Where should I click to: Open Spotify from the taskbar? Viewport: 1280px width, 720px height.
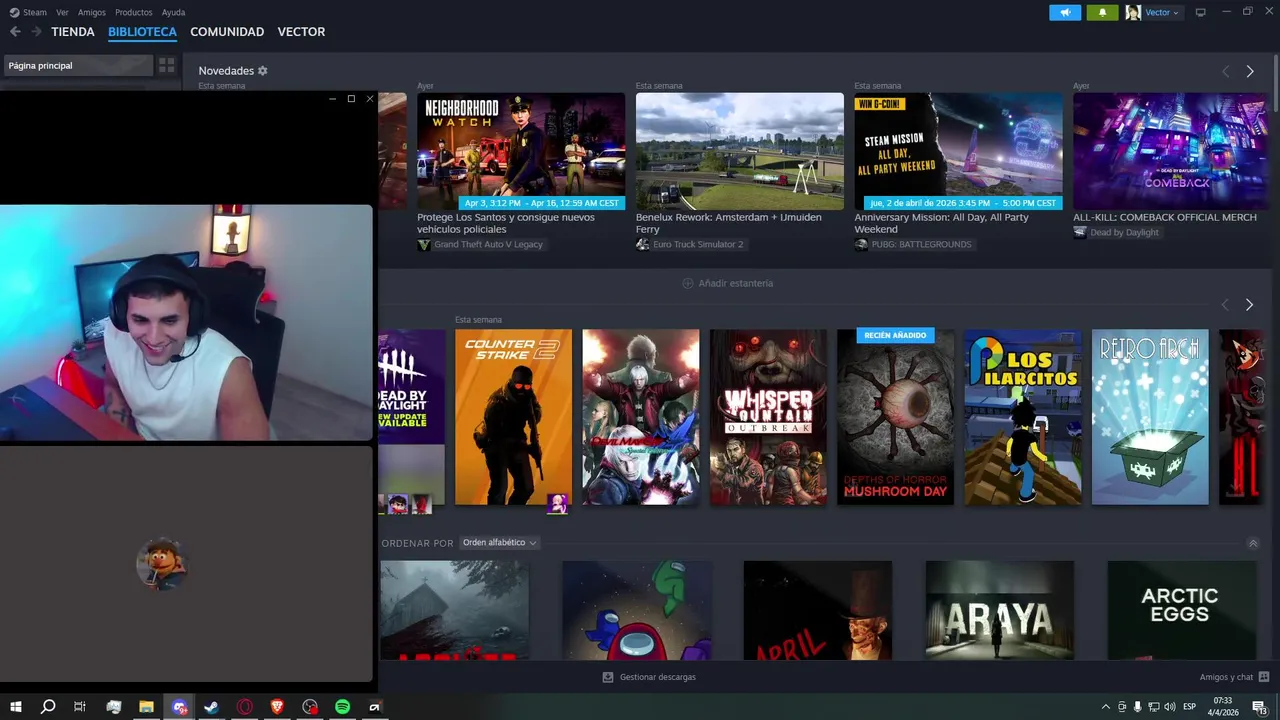coord(342,707)
